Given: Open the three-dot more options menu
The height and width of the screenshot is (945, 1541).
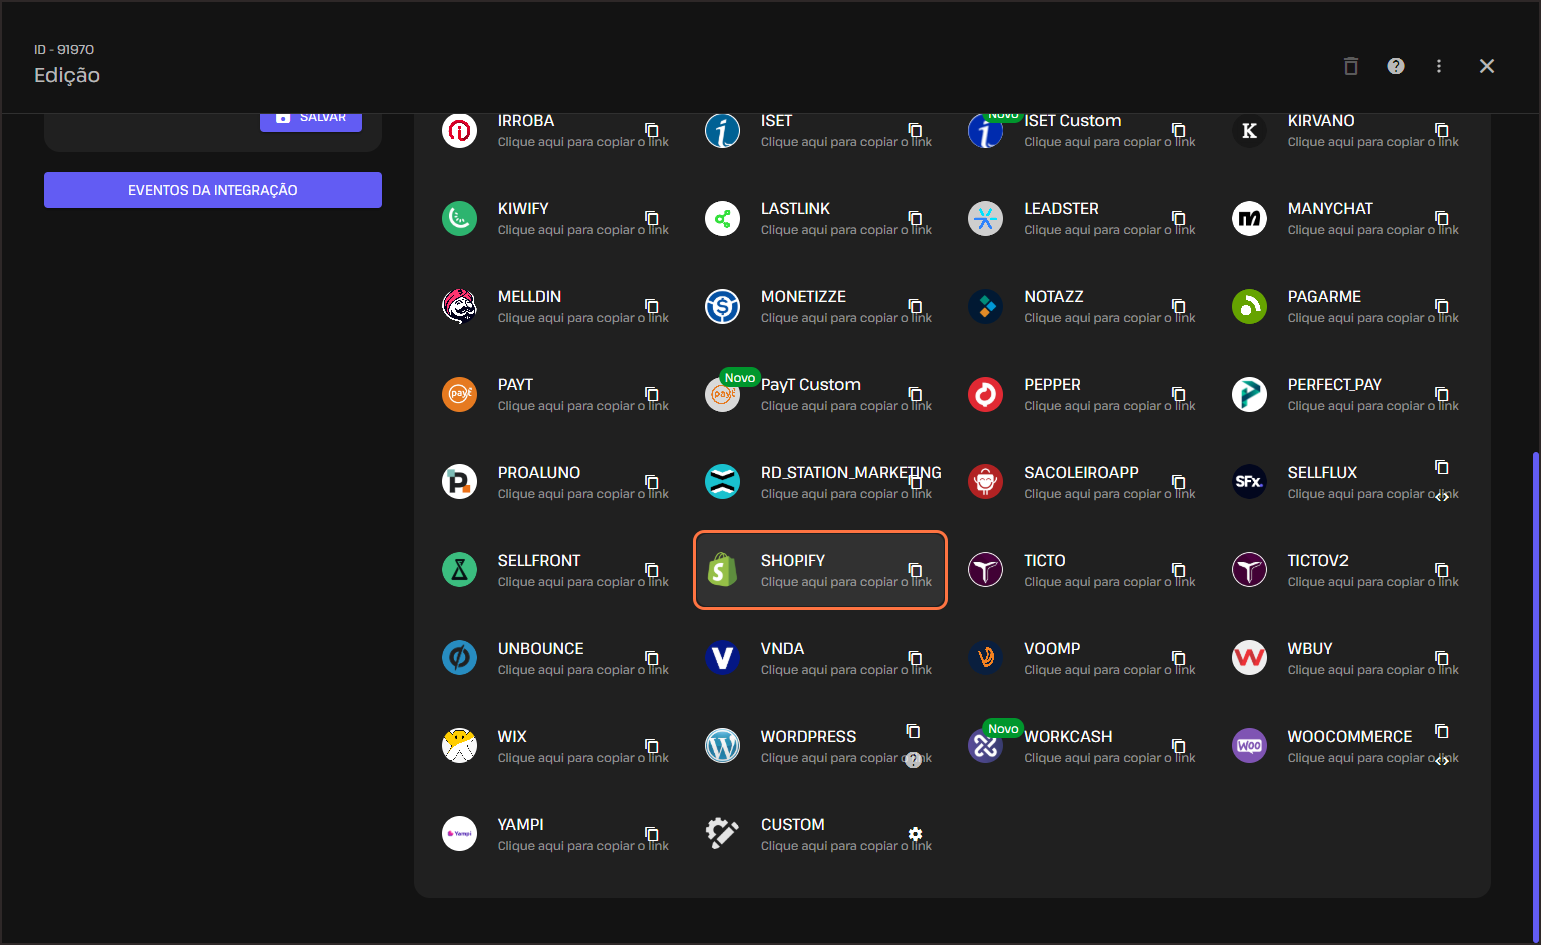Looking at the screenshot, I should click(1439, 66).
